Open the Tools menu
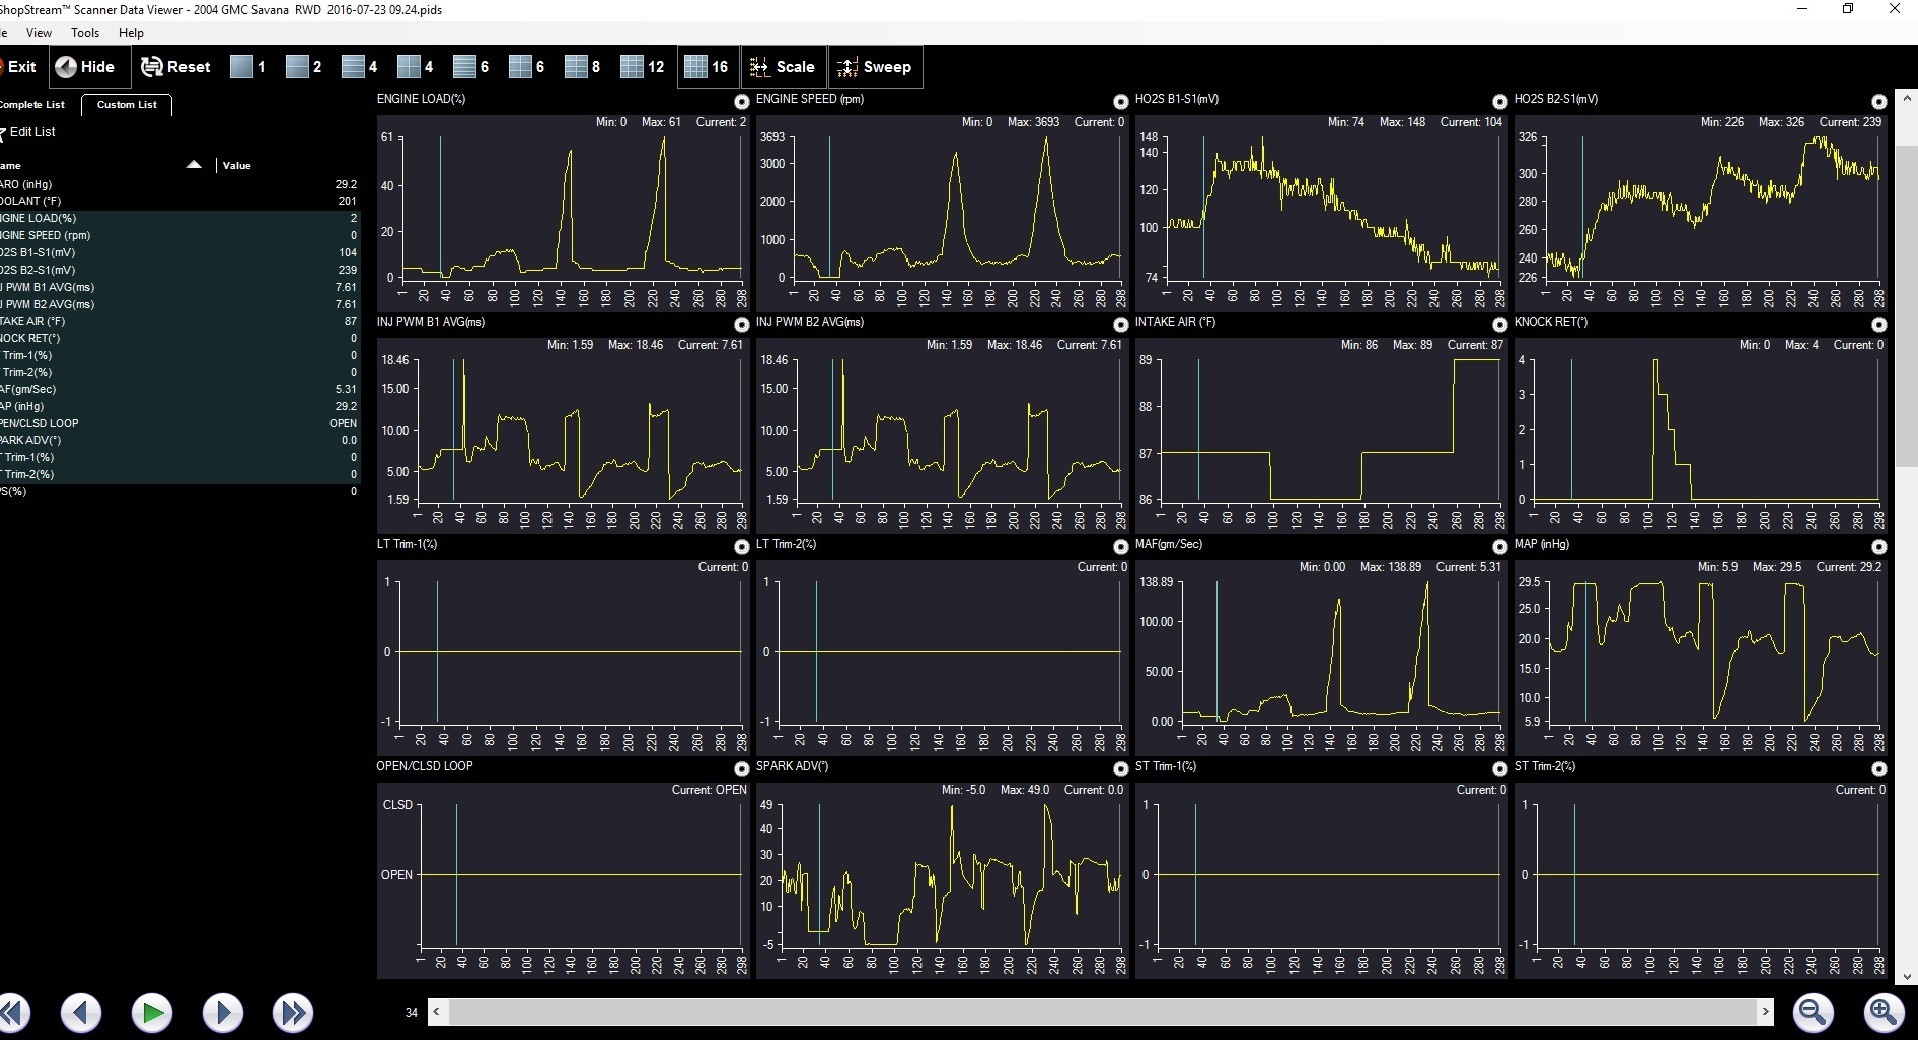Image resolution: width=1918 pixels, height=1042 pixels. pyautogui.click(x=85, y=33)
